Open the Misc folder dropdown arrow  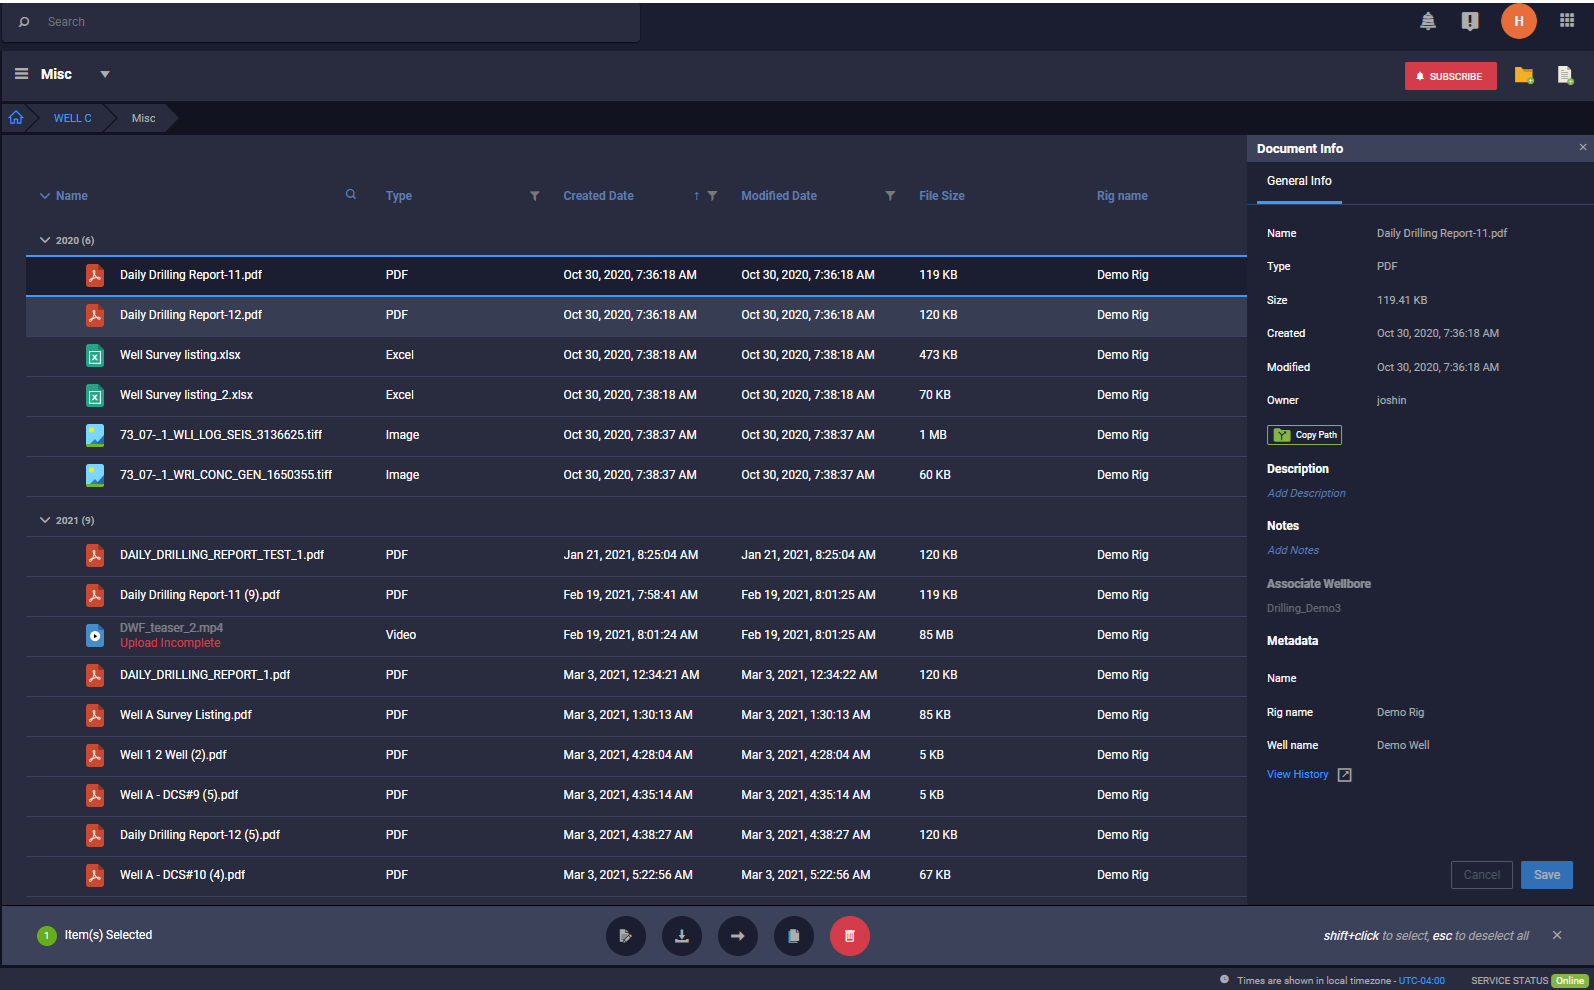105,74
